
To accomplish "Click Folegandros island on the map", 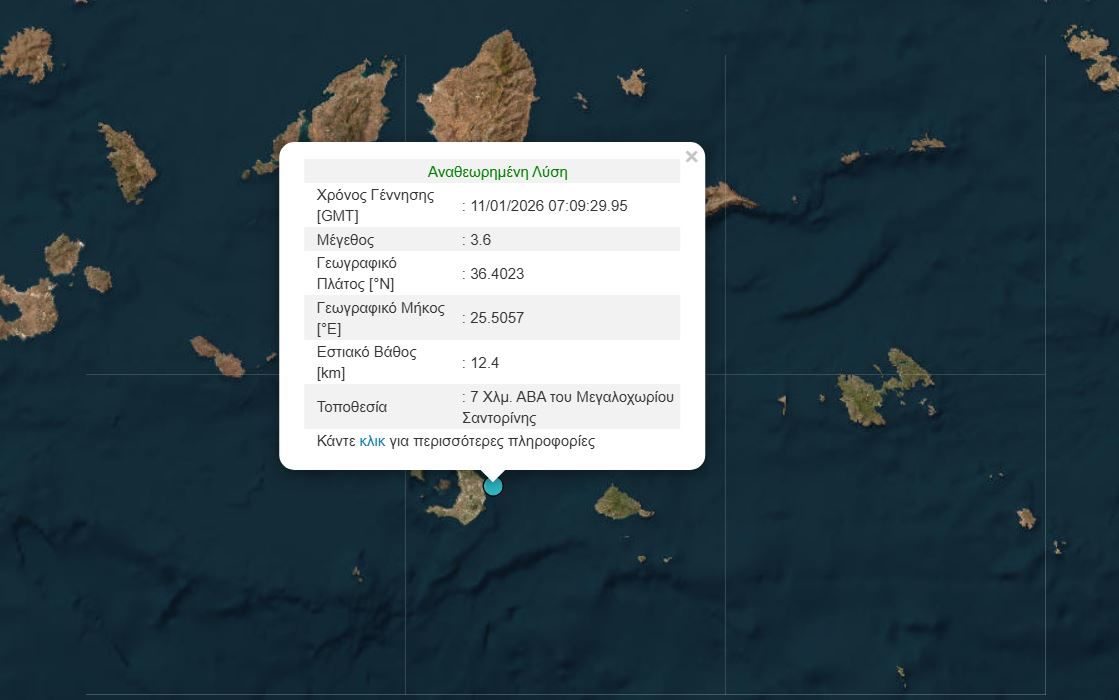I will (x=218, y=356).
